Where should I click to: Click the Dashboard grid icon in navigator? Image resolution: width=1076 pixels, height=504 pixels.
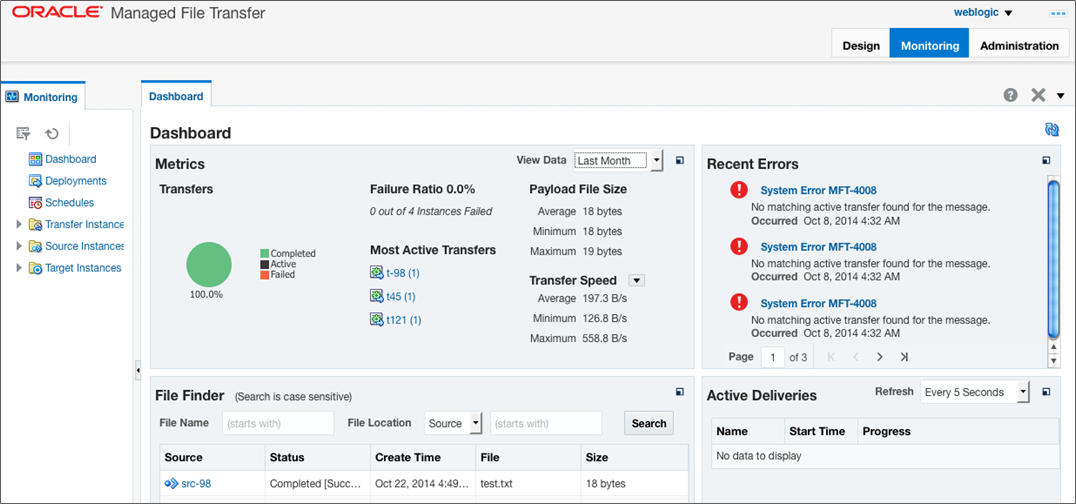(35, 159)
